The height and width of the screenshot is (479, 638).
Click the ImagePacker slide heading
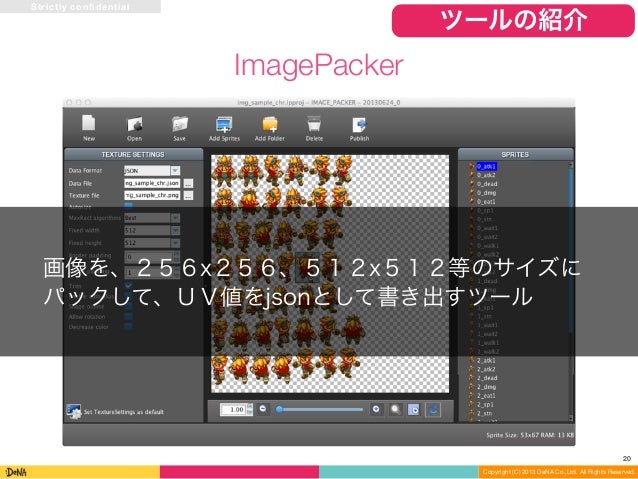pos(319,65)
